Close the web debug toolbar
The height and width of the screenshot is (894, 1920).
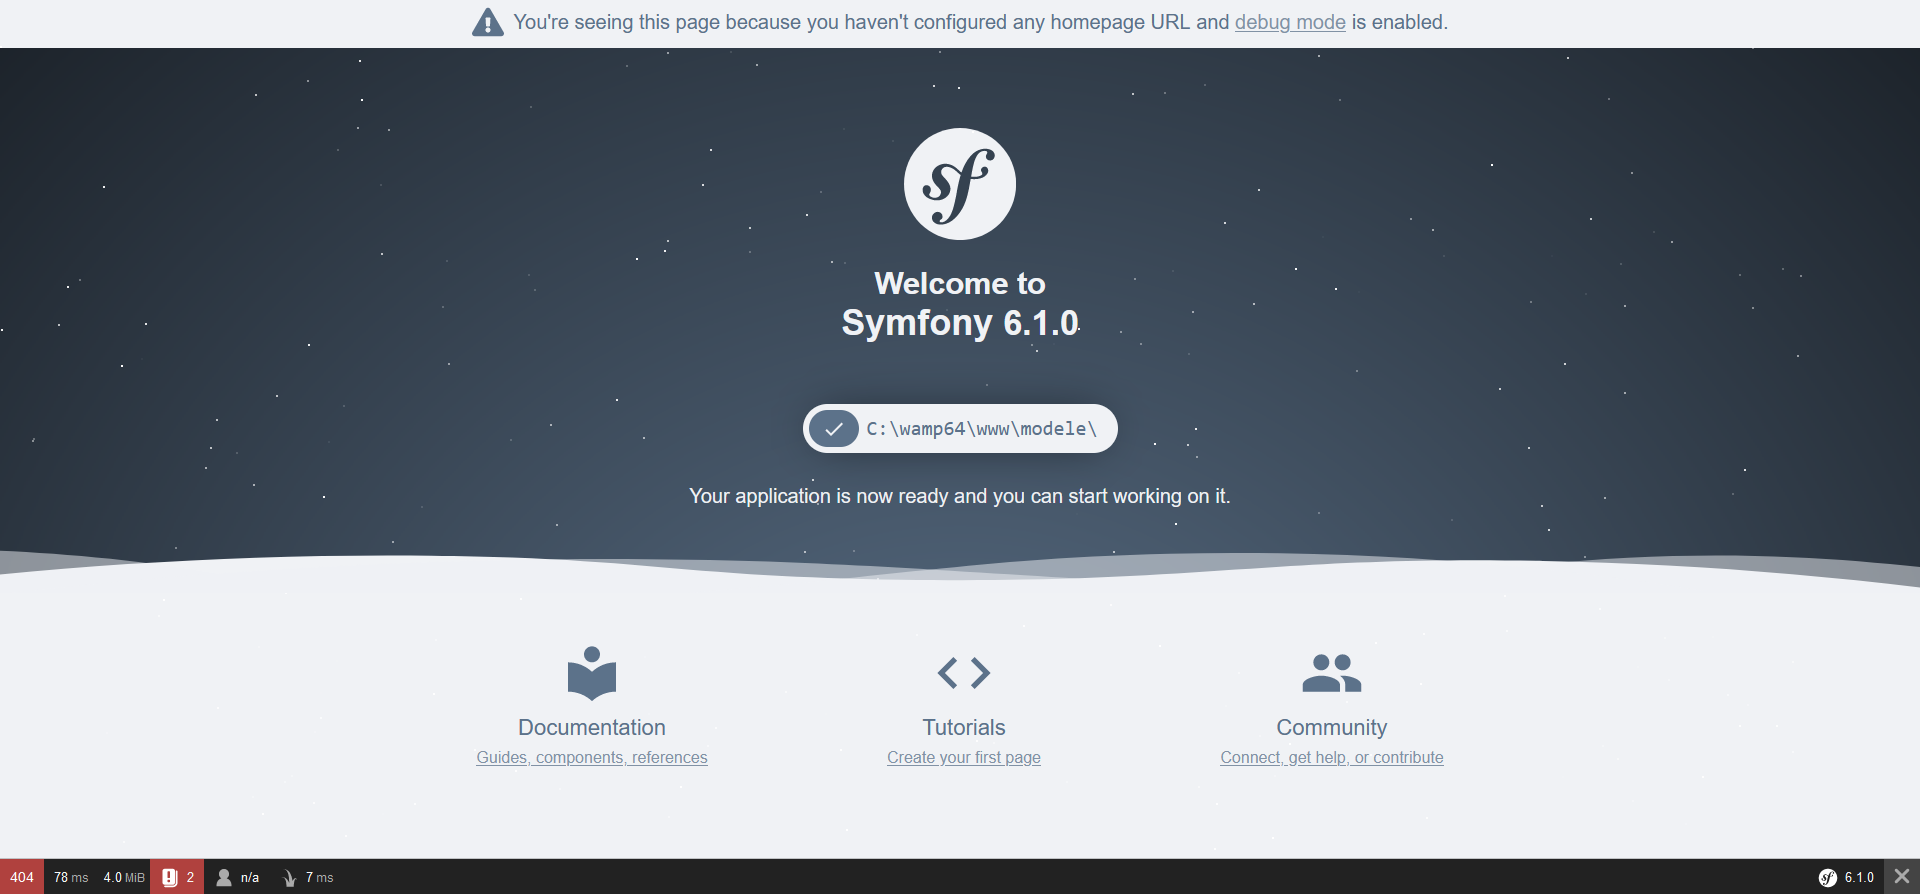[x=1902, y=877]
